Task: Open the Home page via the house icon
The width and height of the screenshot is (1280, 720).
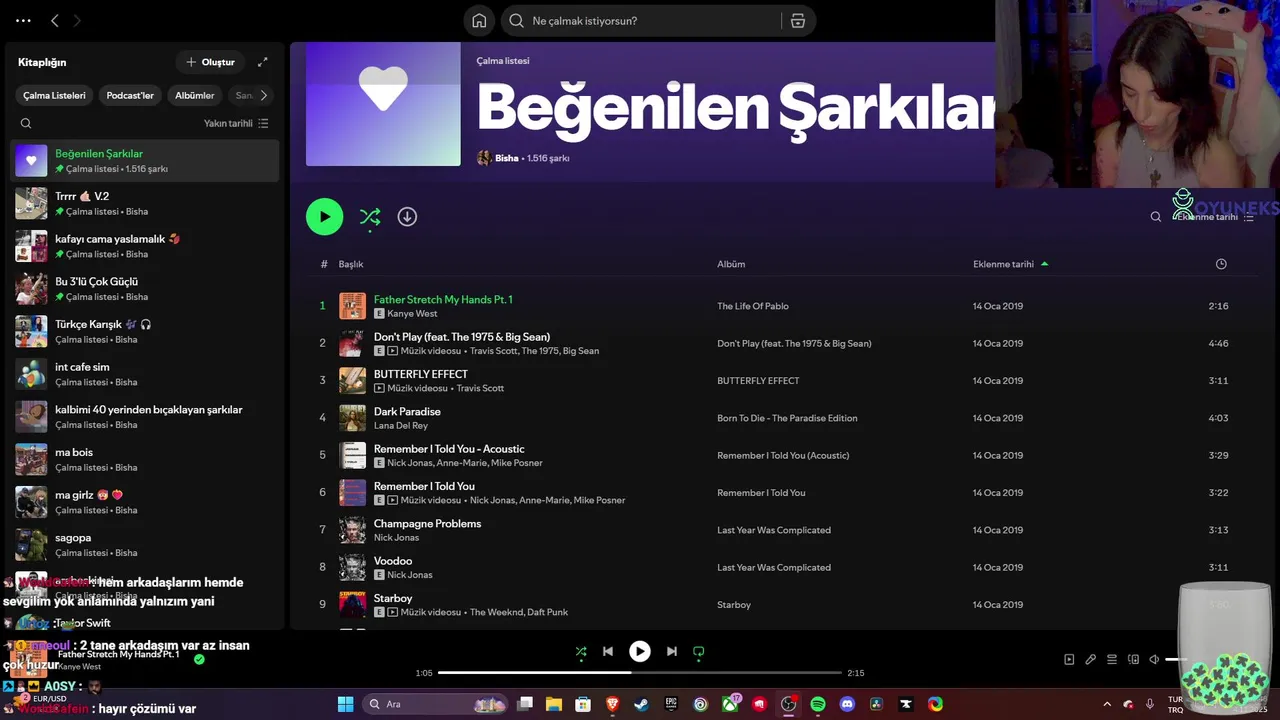Action: 479,21
